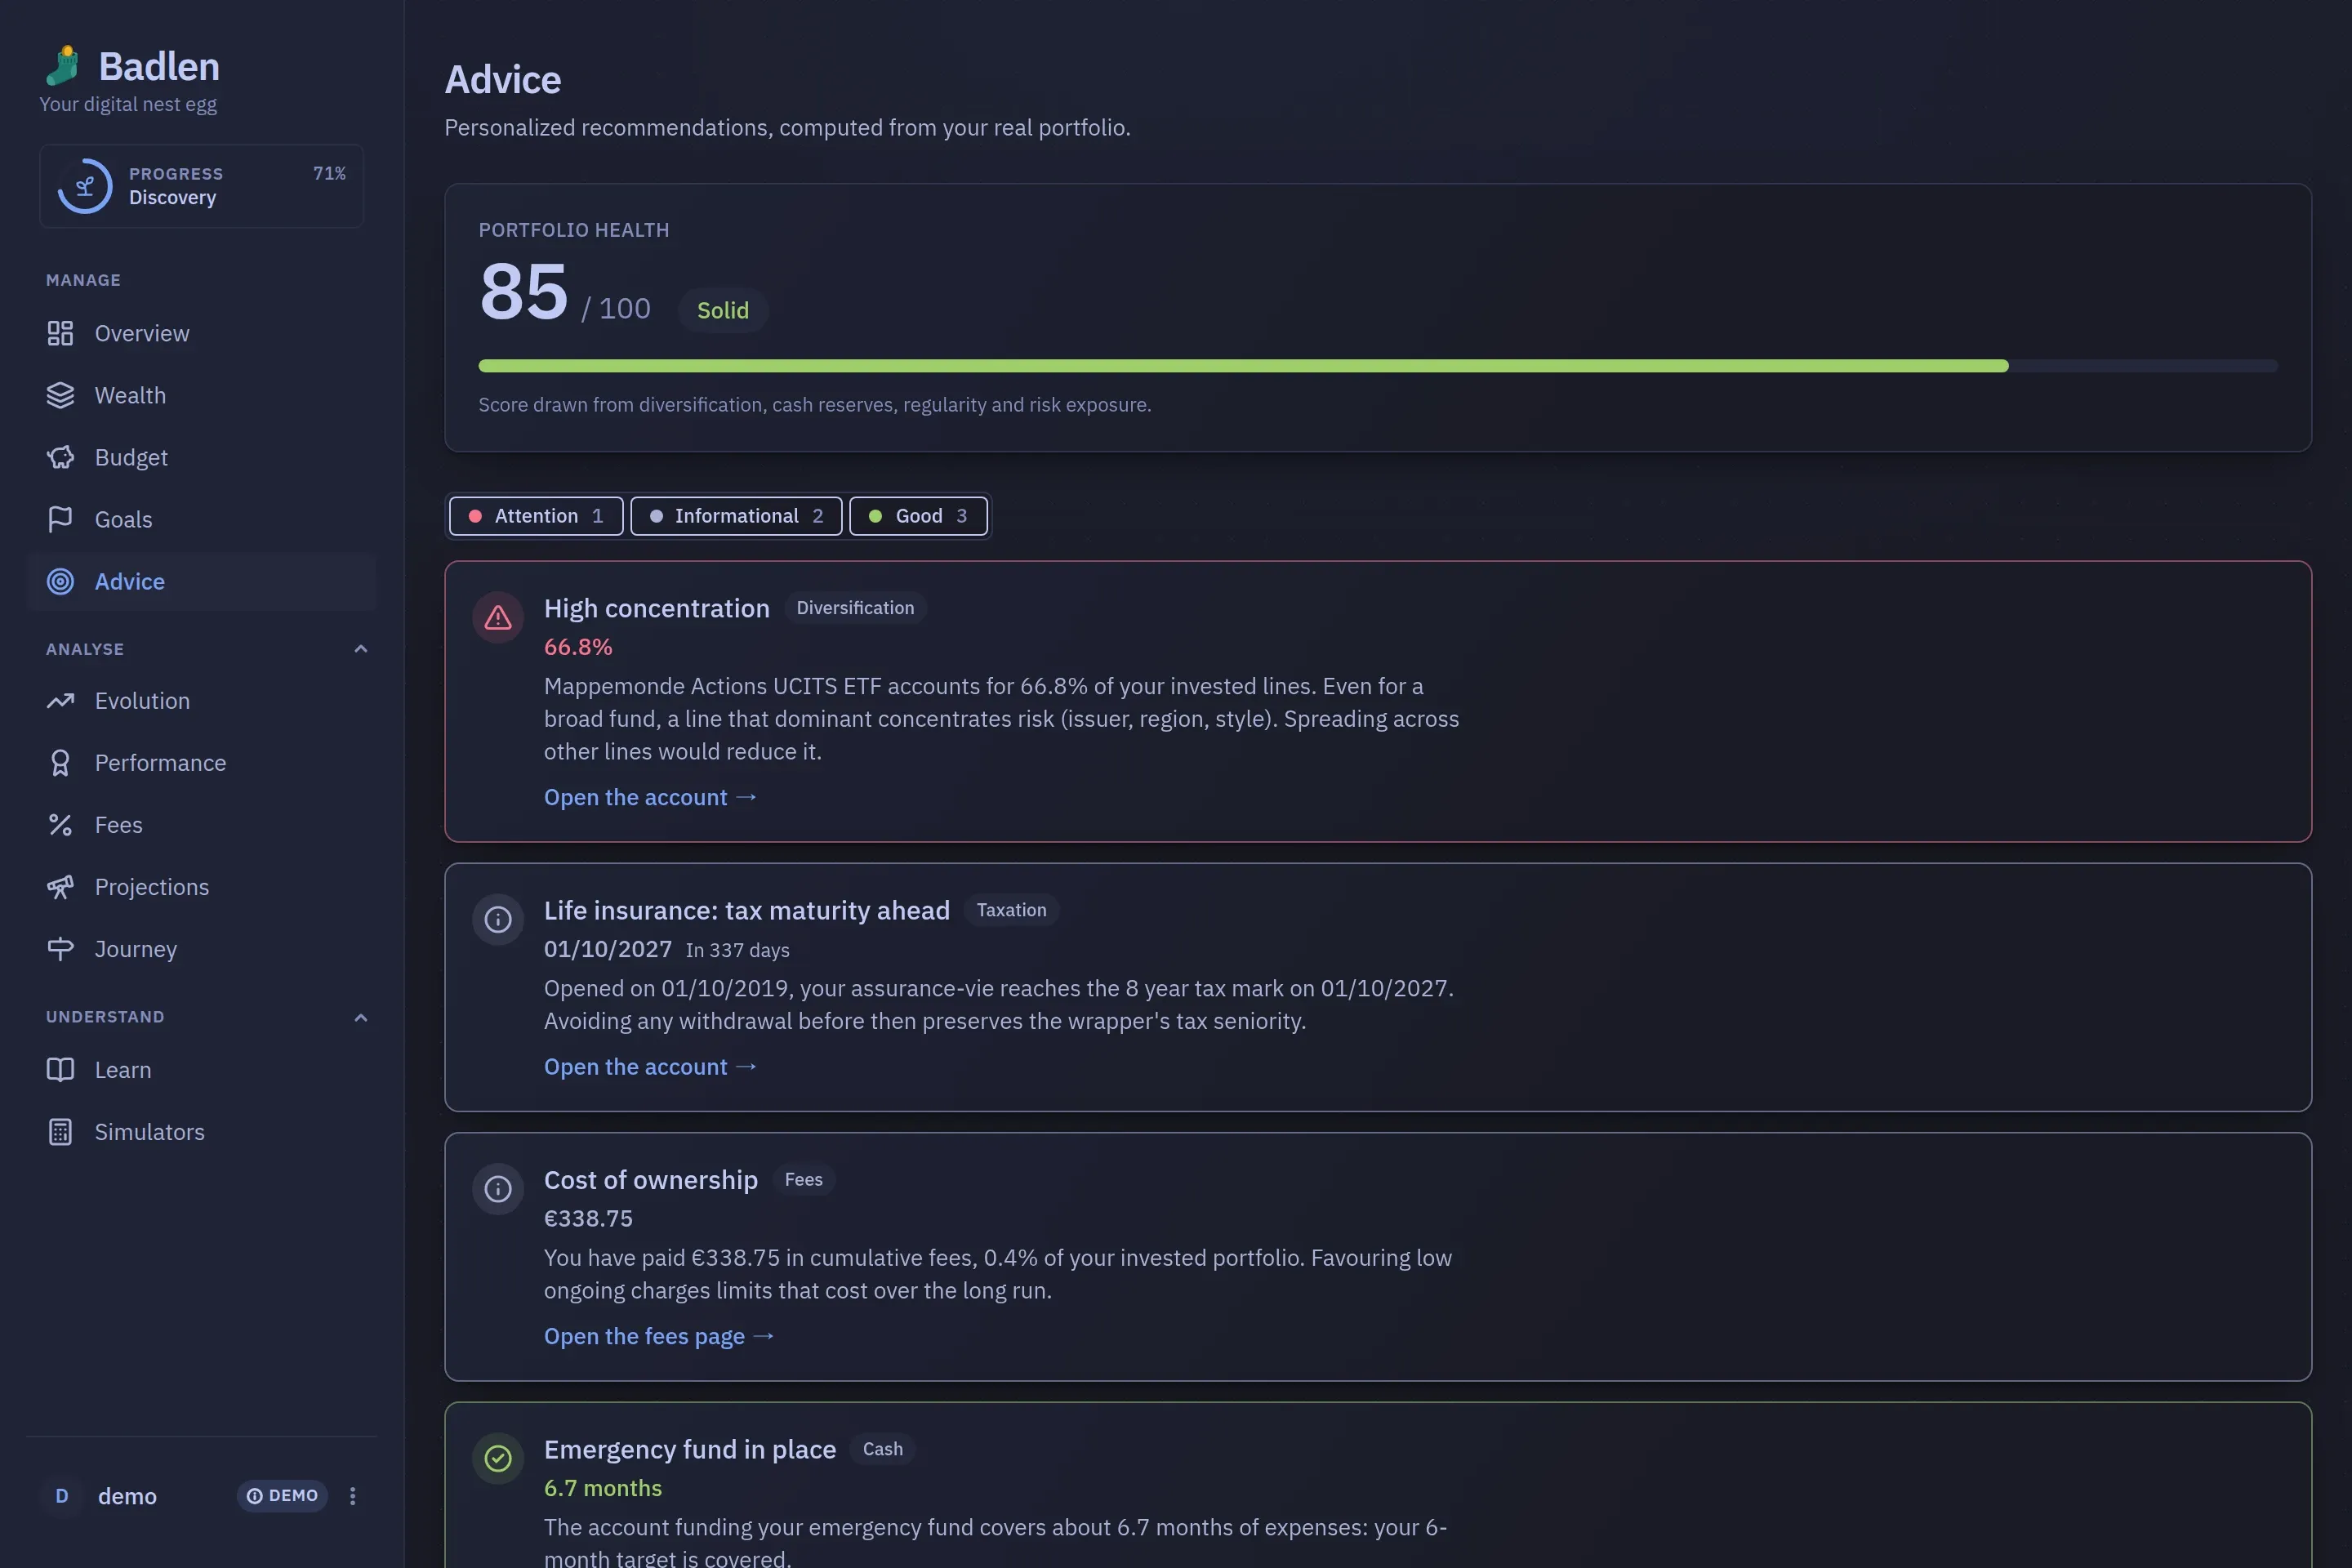Screen dimensions: 2352x1568
Task: Click the warning triangle on High concentration
Action: (x=498, y=618)
